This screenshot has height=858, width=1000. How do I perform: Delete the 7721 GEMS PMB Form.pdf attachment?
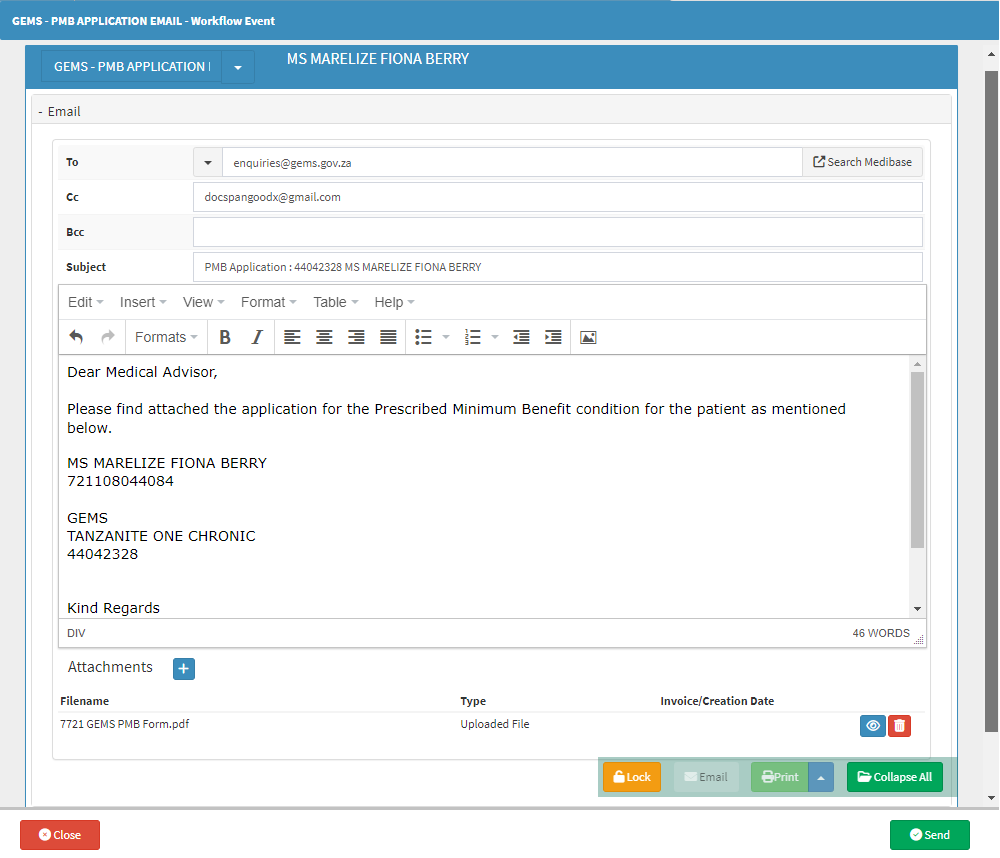click(899, 725)
